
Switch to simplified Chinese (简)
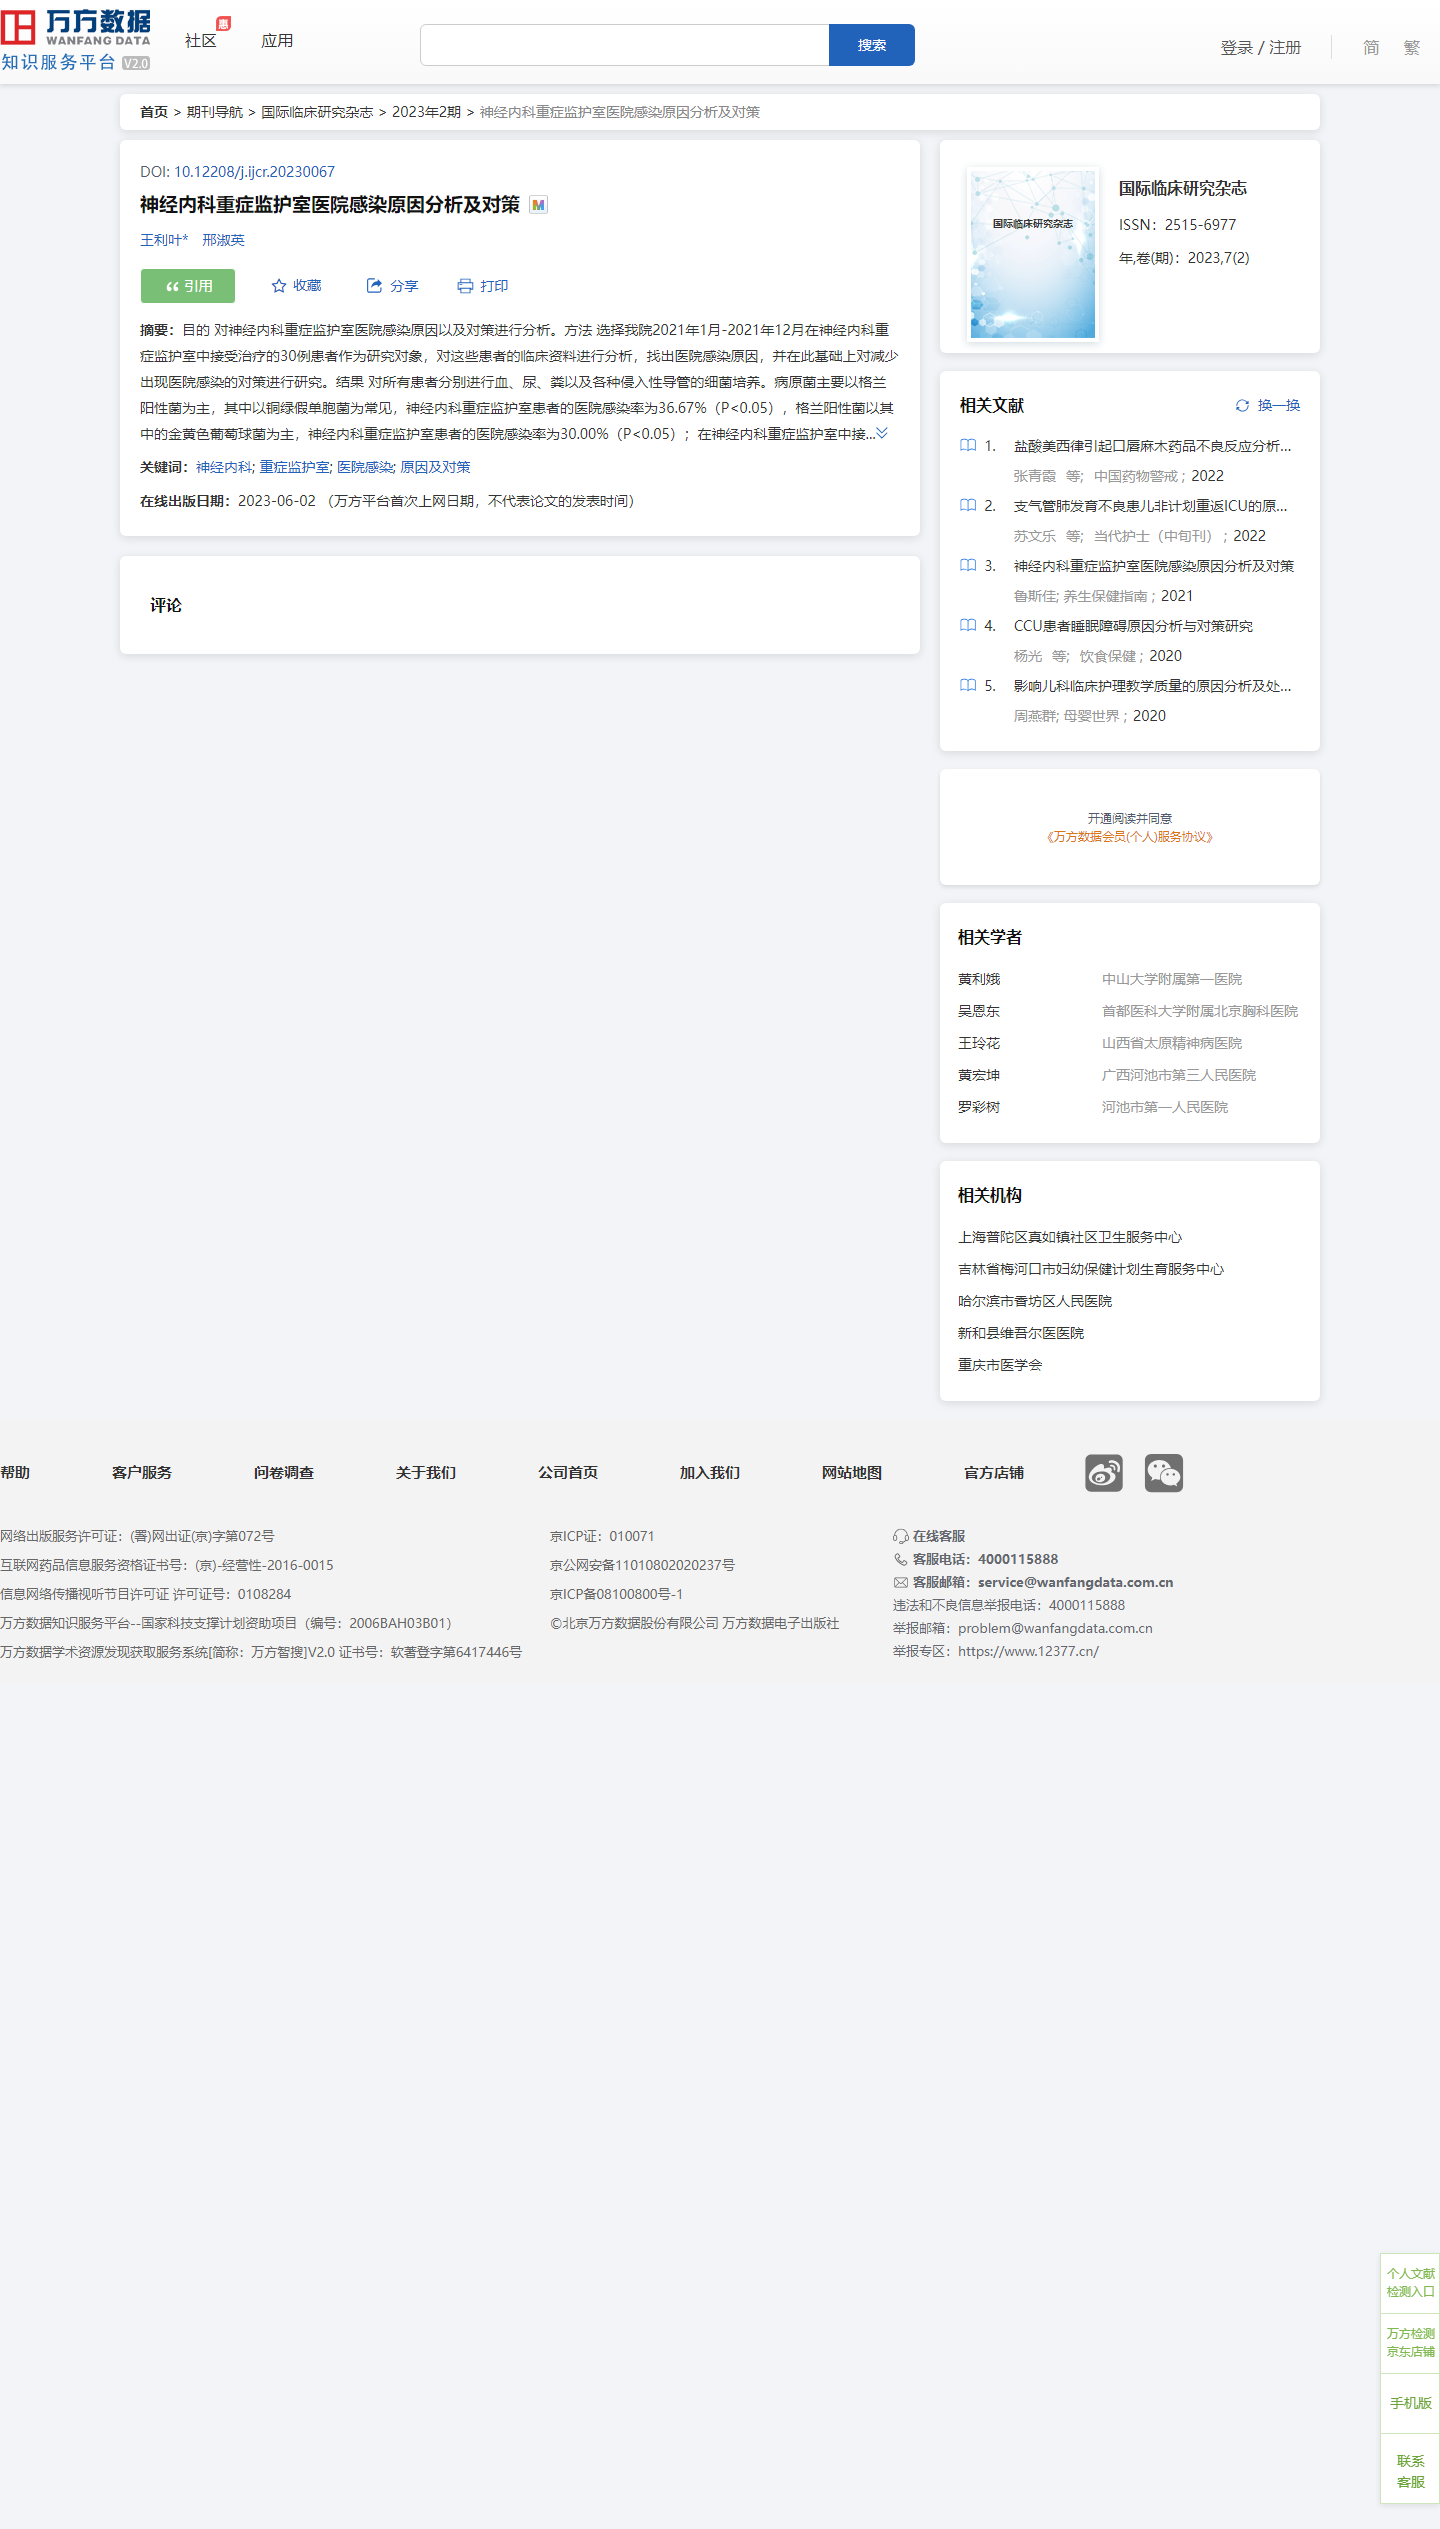(1371, 48)
